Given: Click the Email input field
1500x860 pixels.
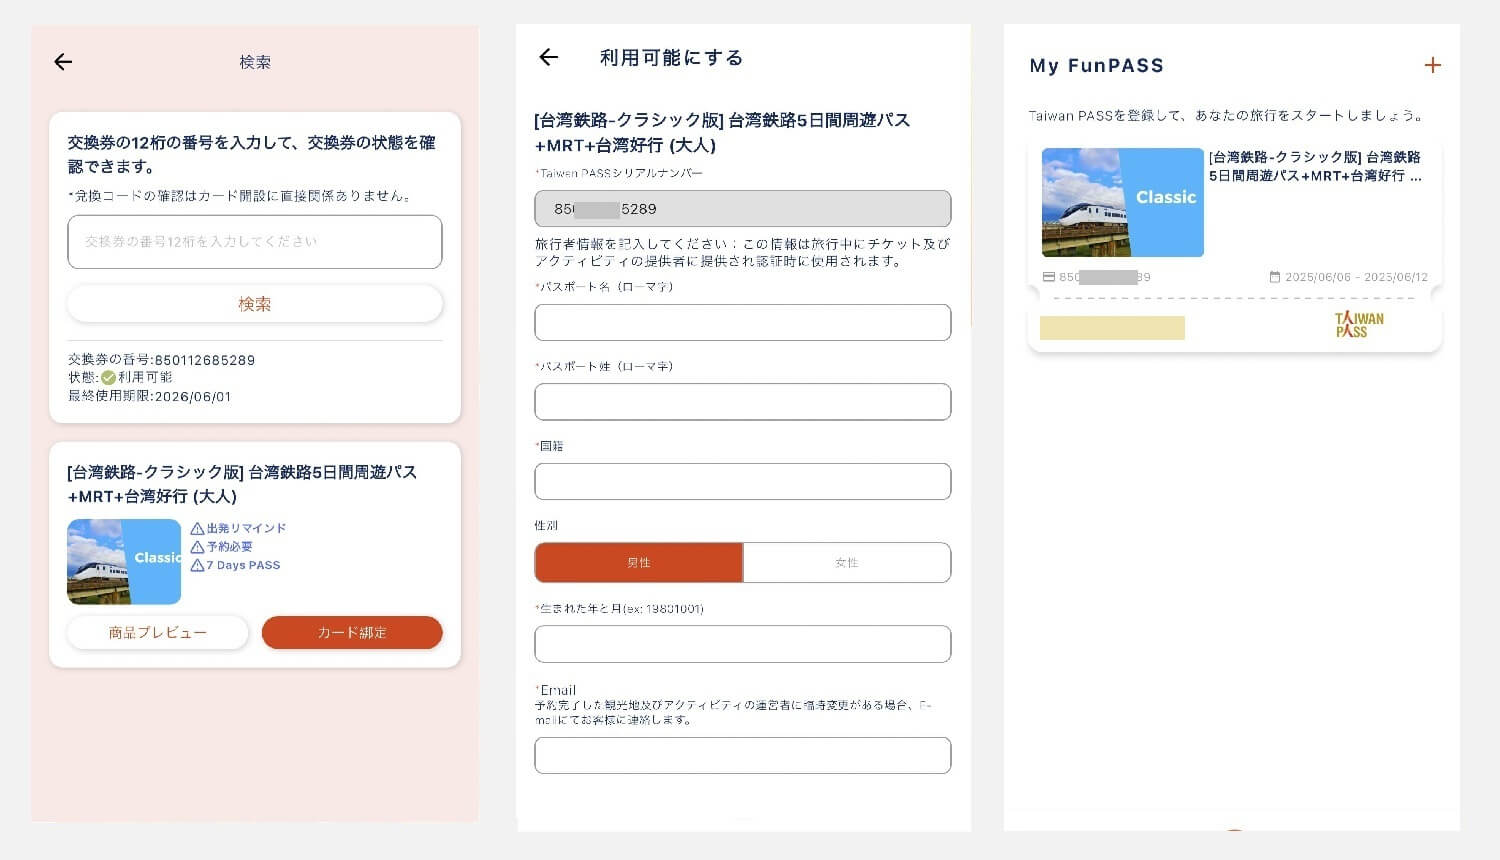Looking at the screenshot, I should (742, 756).
